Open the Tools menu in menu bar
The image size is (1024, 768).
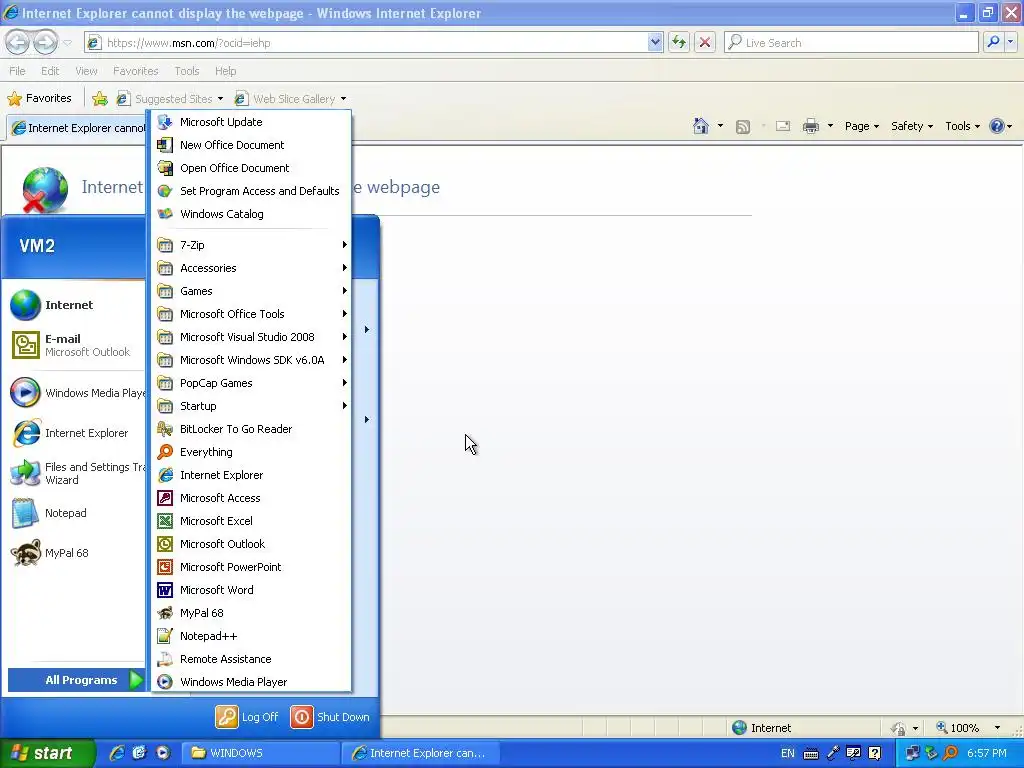pos(187,71)
